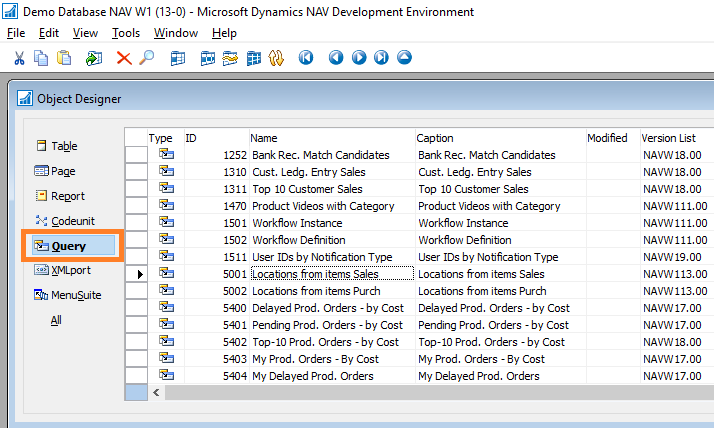Viewport: 714px width, 428px height.
Task: Open Find with the magnifying glass icon
Action: 147,58
